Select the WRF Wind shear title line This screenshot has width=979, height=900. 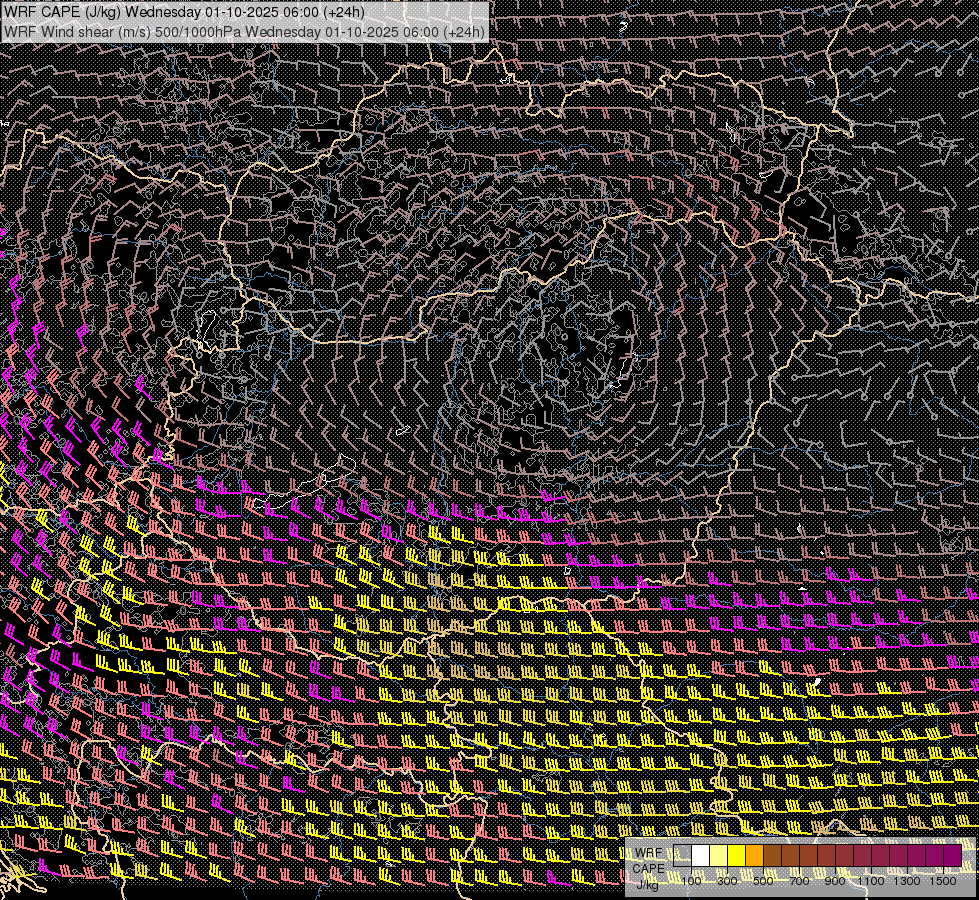click(245, 31)
